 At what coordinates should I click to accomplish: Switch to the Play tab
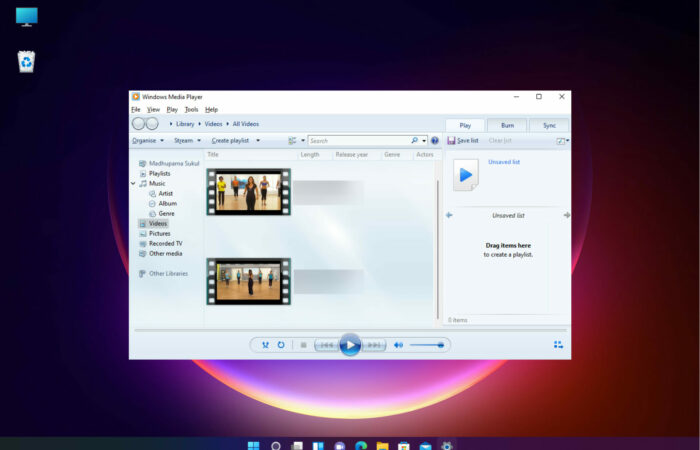point(465,125)
